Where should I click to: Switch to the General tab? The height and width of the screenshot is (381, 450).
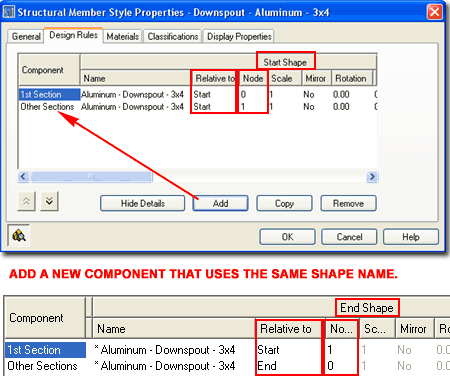coord(26,36)
